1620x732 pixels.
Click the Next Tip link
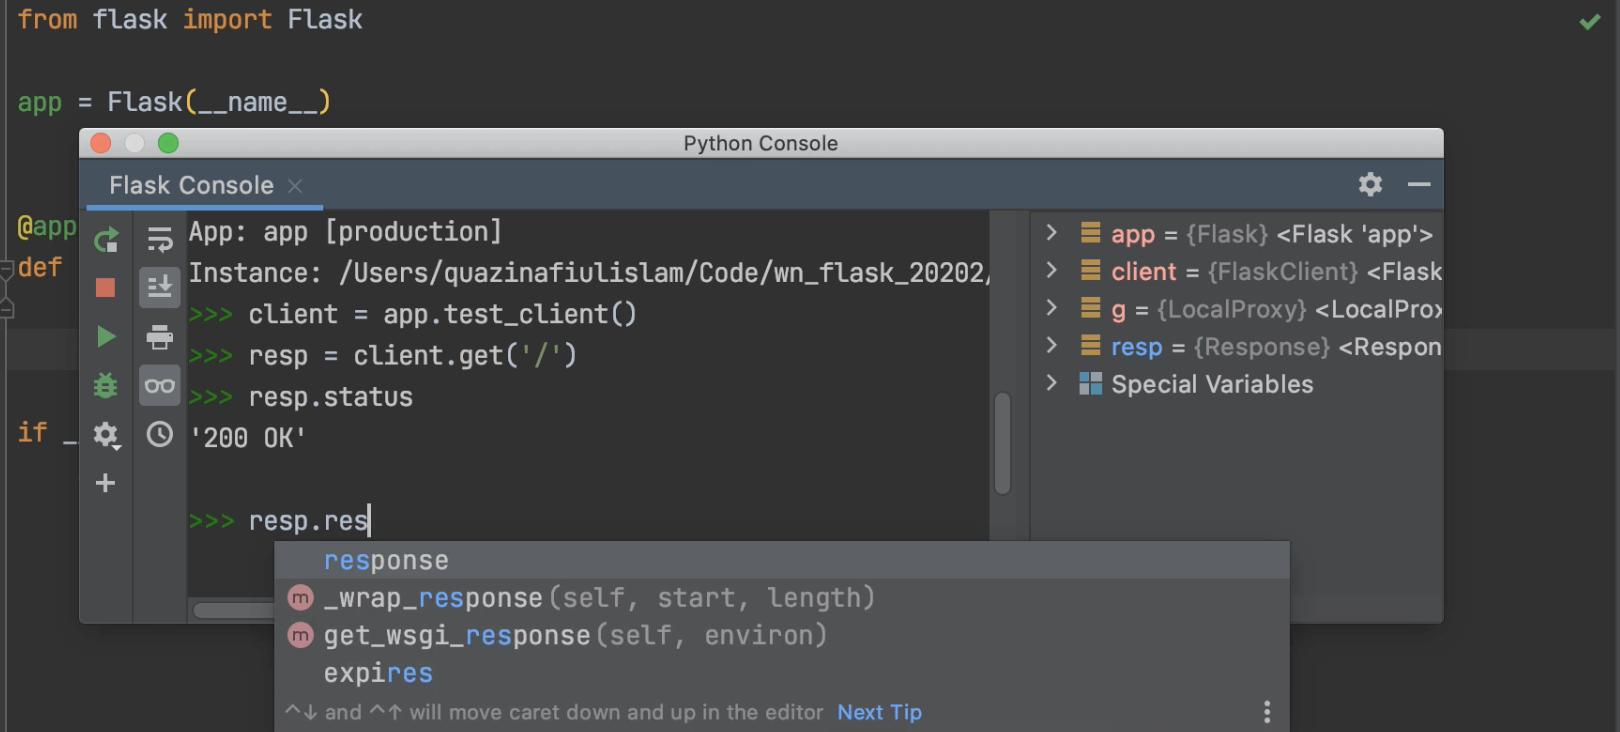point(879,712)
